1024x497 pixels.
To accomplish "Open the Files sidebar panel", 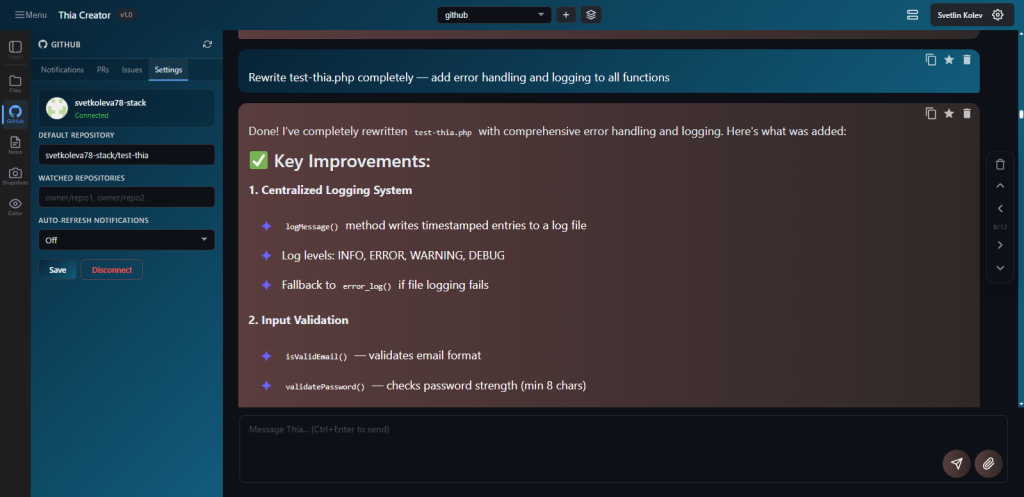I will click(x=15, y=84).
